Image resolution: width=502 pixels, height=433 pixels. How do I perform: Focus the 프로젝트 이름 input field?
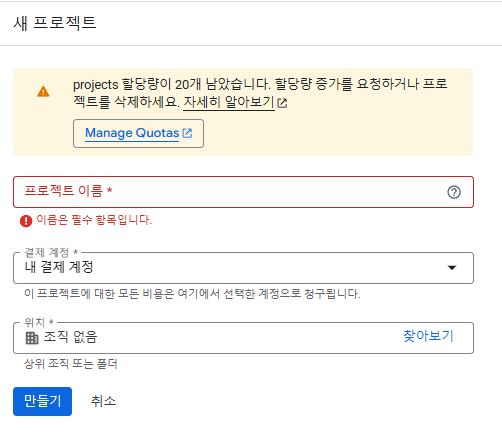[243, 192]
